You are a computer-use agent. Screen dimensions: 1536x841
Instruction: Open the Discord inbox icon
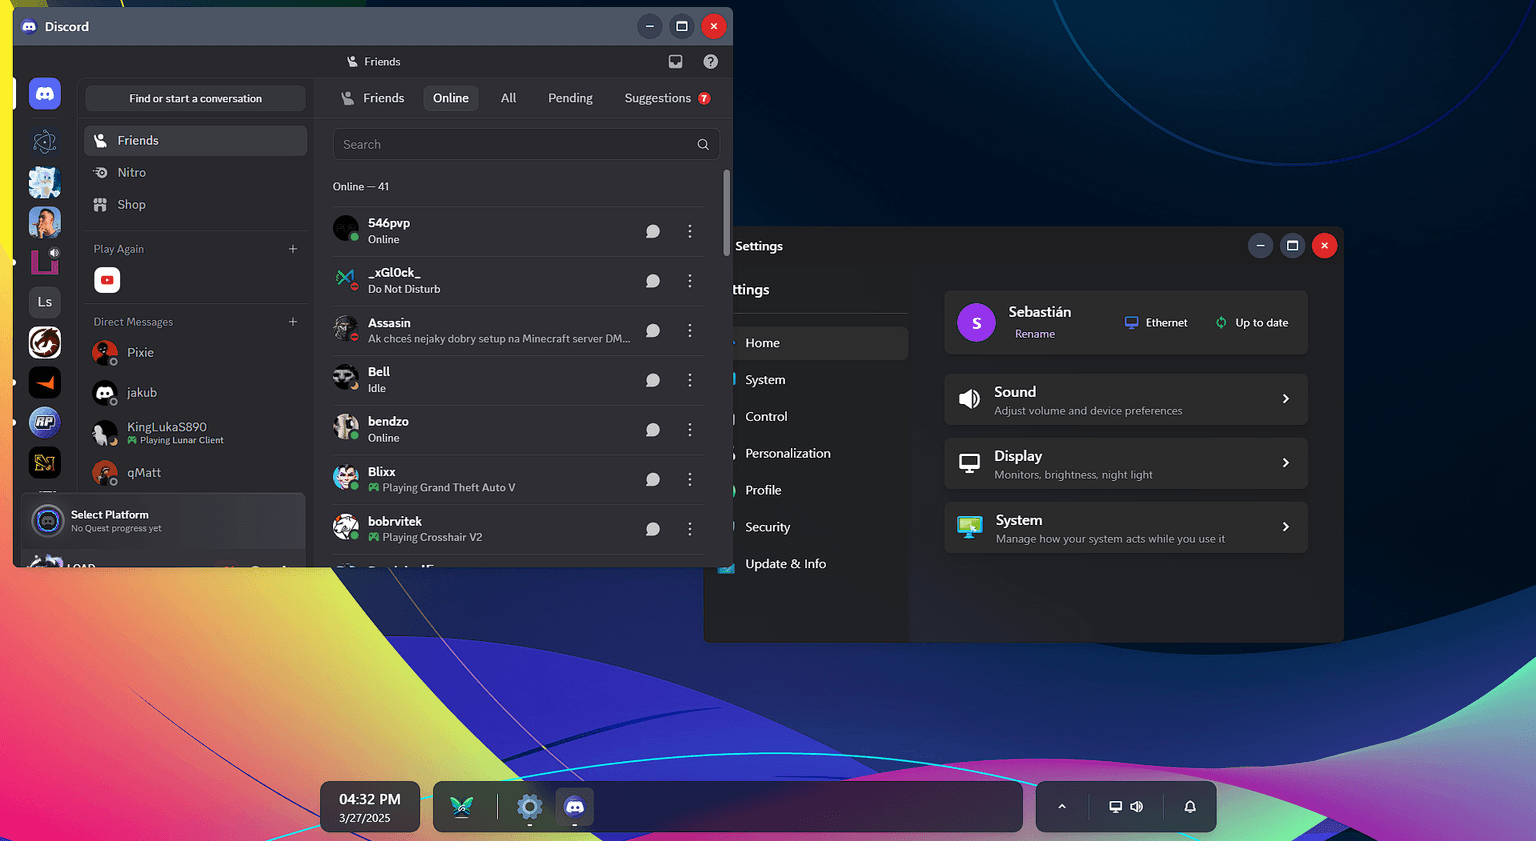(x=675, y=62)
